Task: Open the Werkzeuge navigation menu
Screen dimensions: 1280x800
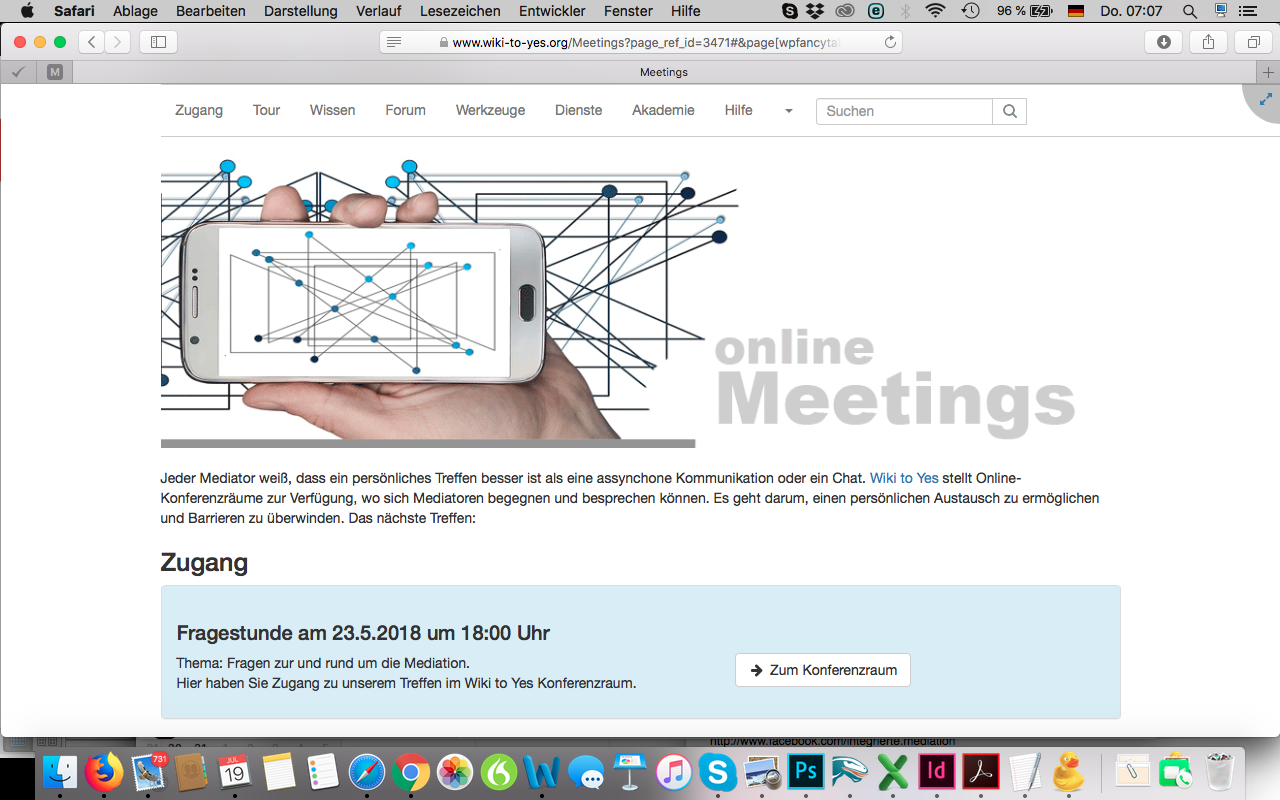Action: point(490,110)
